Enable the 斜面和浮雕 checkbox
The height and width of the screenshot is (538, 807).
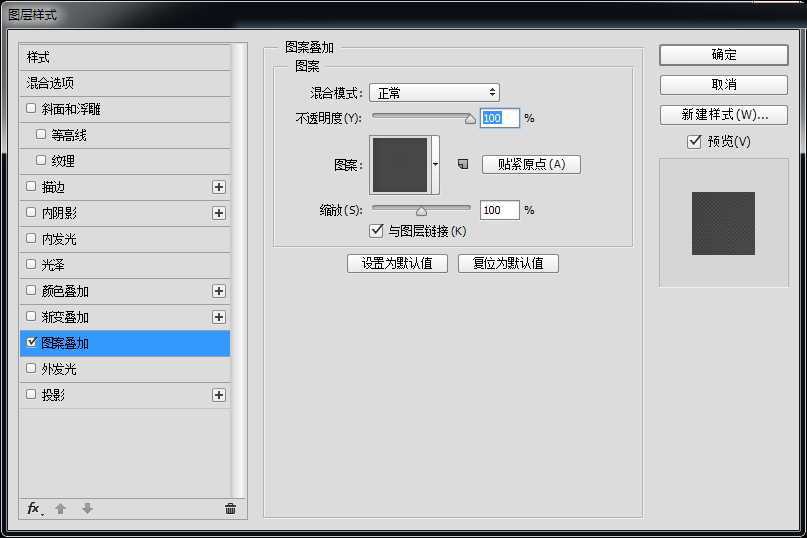[32, 109]
